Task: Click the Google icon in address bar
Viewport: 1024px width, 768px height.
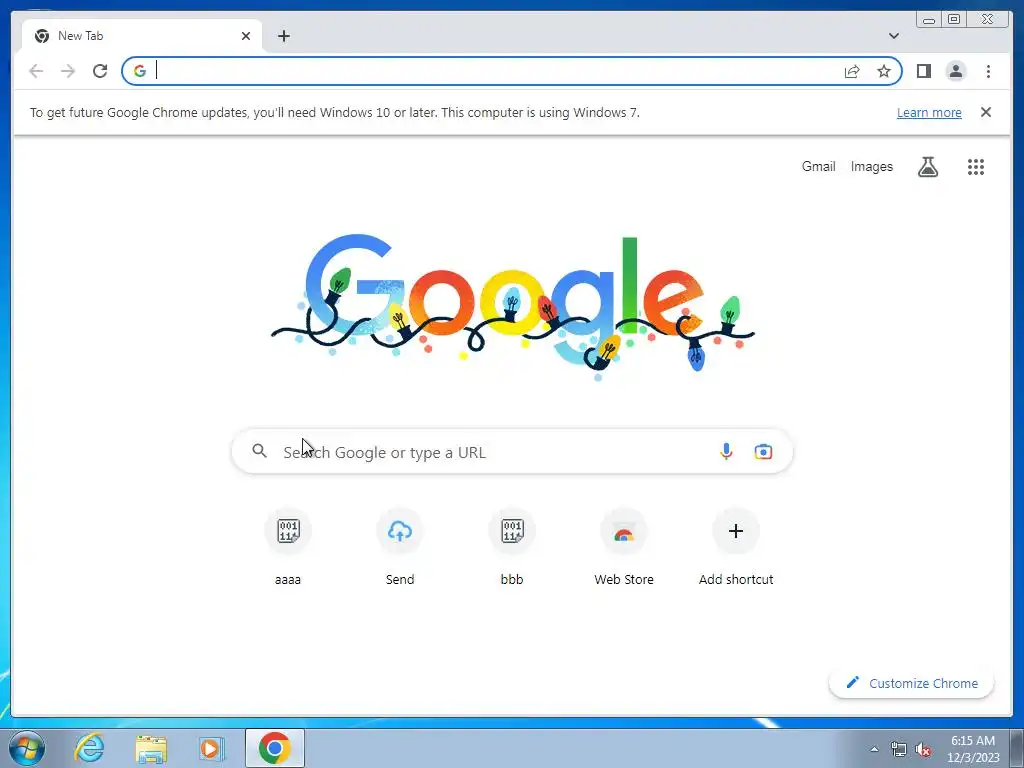Action: tap(140, 71)
